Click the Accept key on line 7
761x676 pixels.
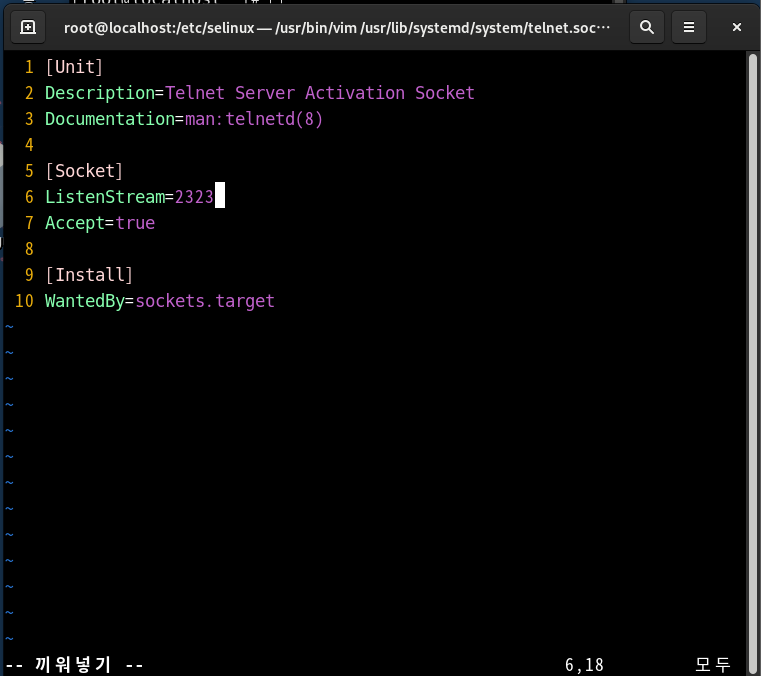tap(75, 223)
